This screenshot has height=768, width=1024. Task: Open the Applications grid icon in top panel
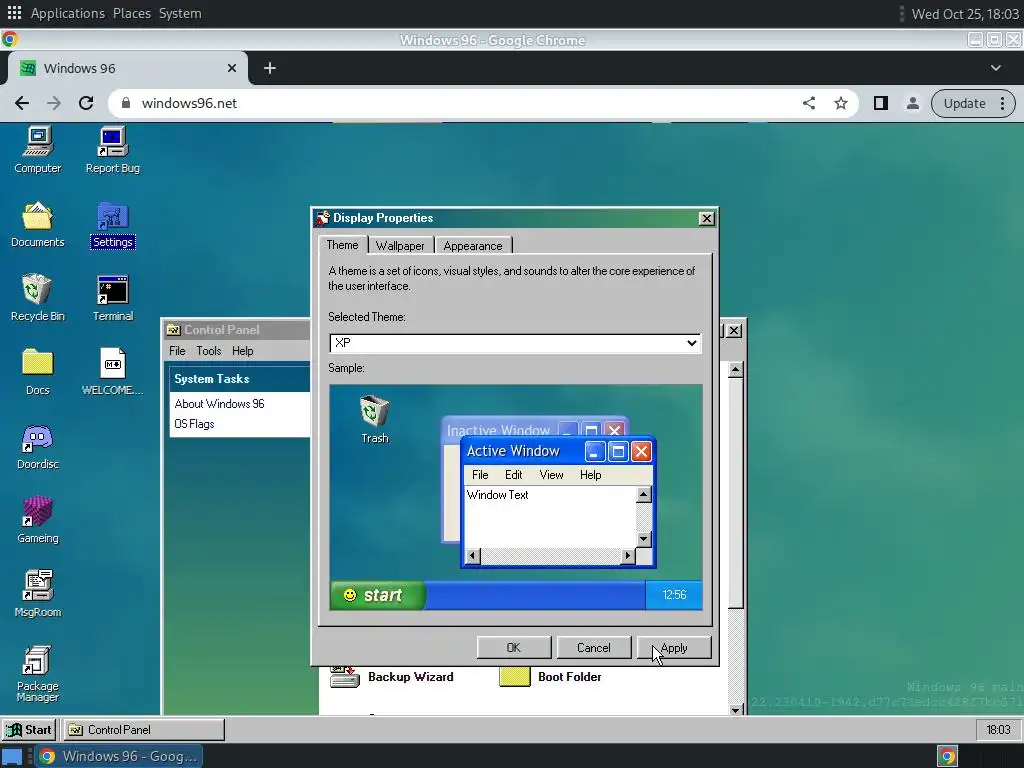(14, 12)
